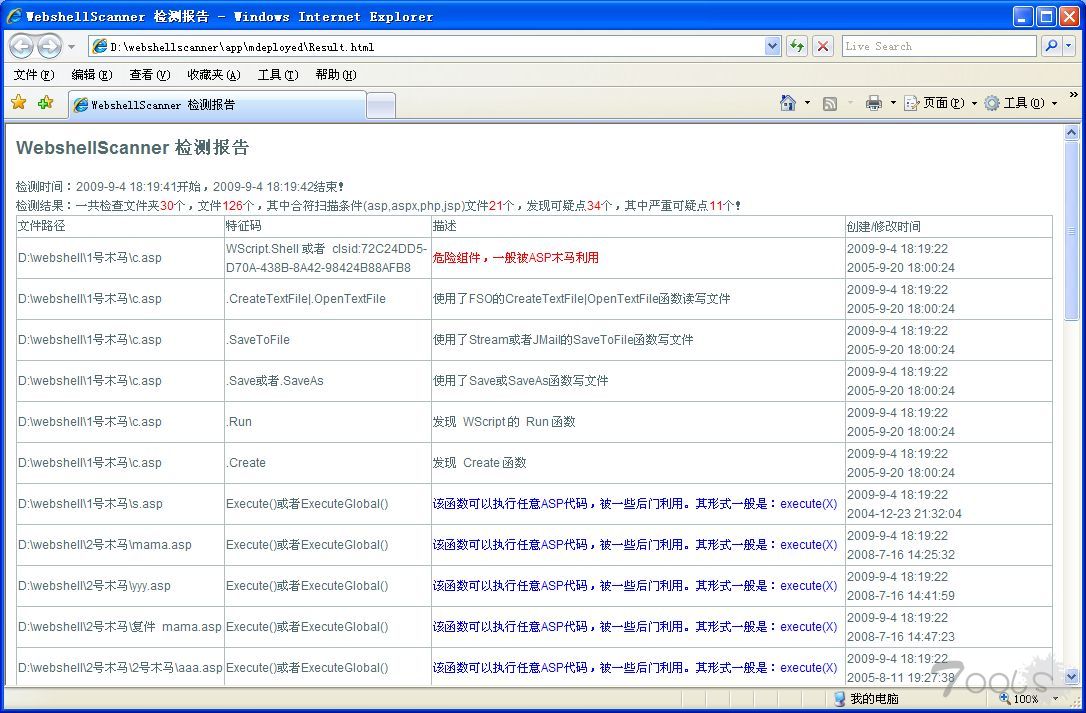Click the Internet Explorer title bar icon
1086x713 pixels.
pos(14,16)
